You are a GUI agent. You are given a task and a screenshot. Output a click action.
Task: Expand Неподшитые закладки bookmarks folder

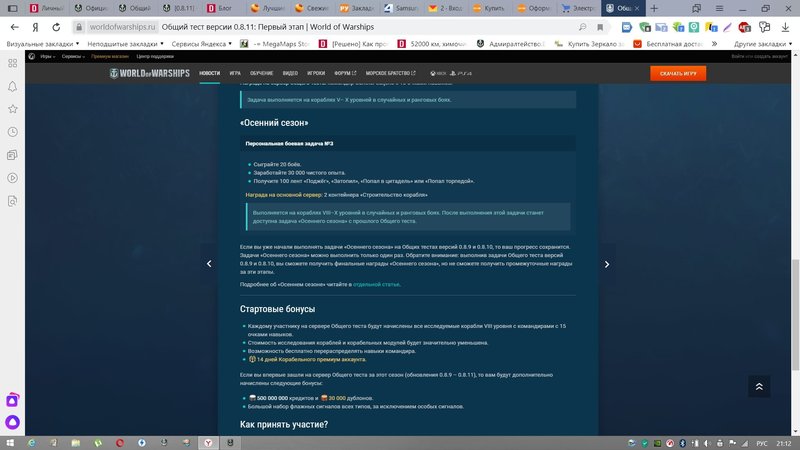126,44
